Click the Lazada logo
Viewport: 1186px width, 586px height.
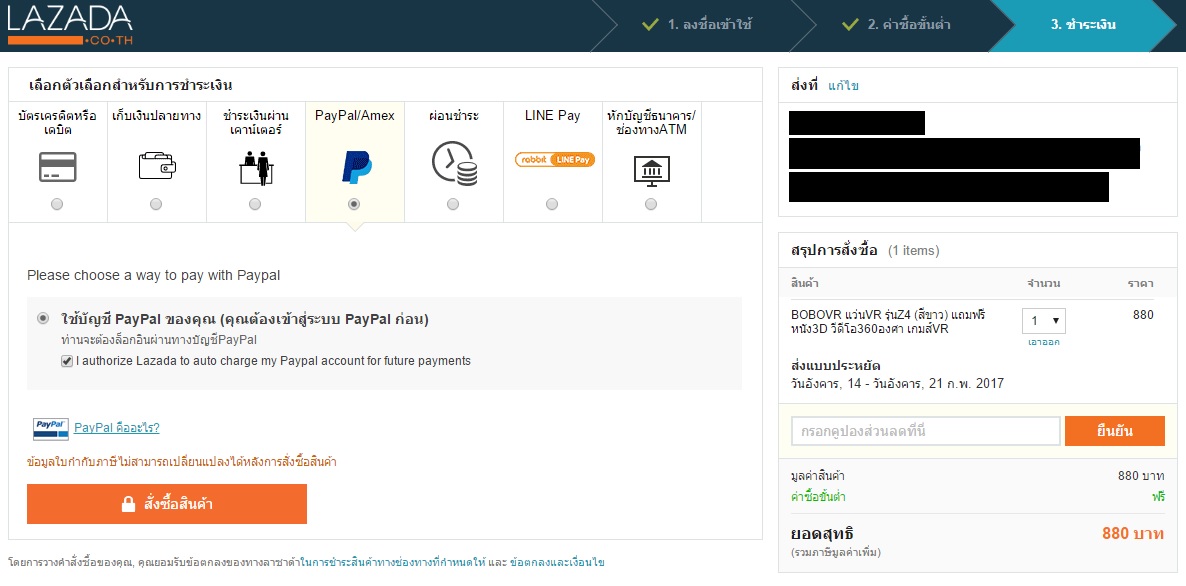tap(70, 25)
